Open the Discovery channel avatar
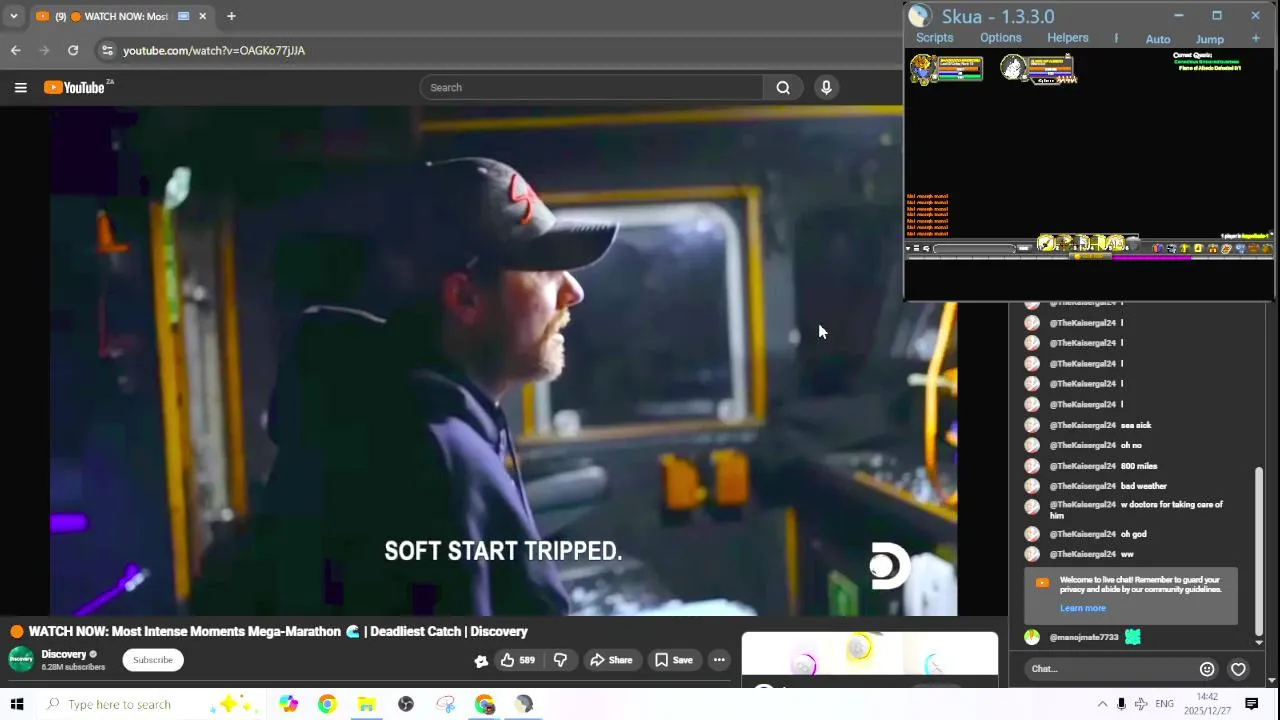Image resolution: width=1280 pixels, height=720 pixels. tap(21, 659)
